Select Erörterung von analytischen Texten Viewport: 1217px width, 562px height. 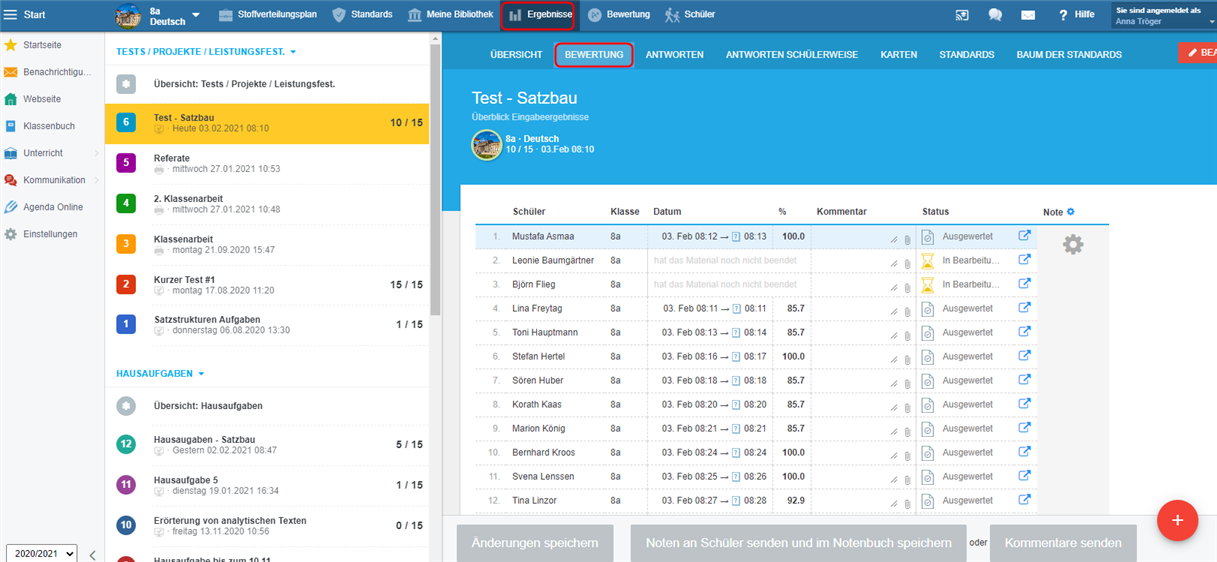(267, 525)
